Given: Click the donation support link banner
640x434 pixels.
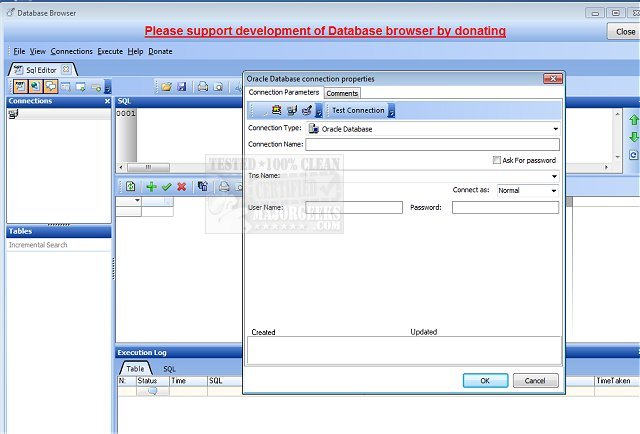Looking at the screenshot, I should tap(325, 31).
